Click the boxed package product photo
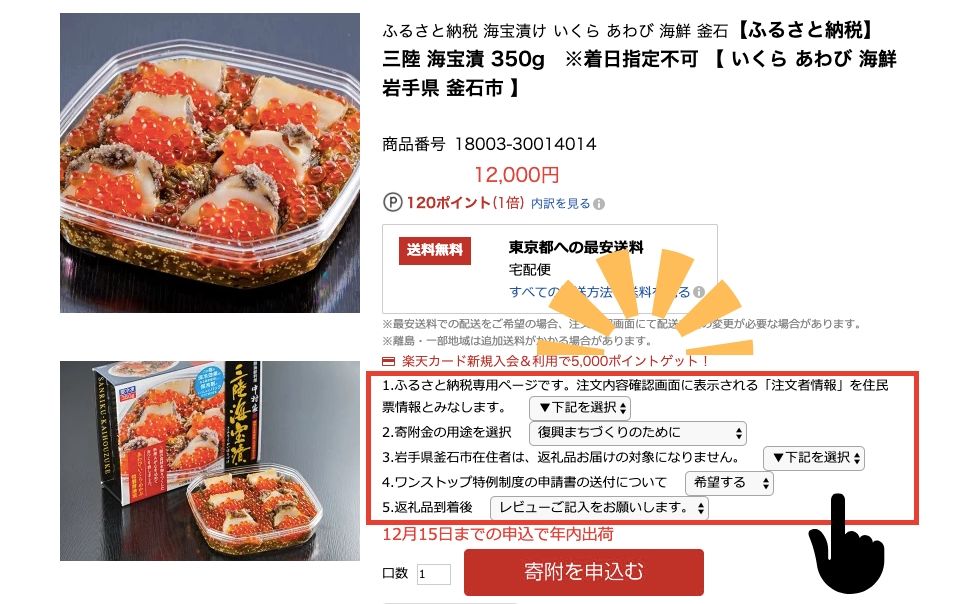This screenshot has height=604, width=971. 210,461
